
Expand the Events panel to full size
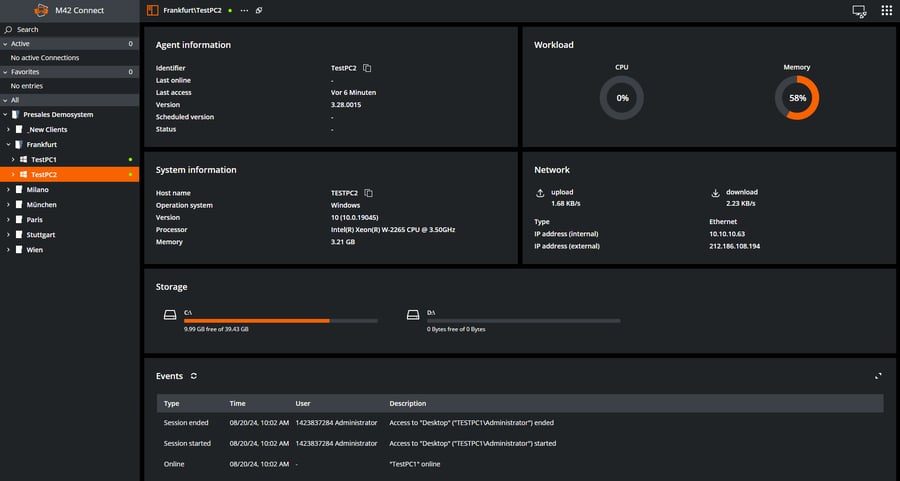click(x=878, y=376)
